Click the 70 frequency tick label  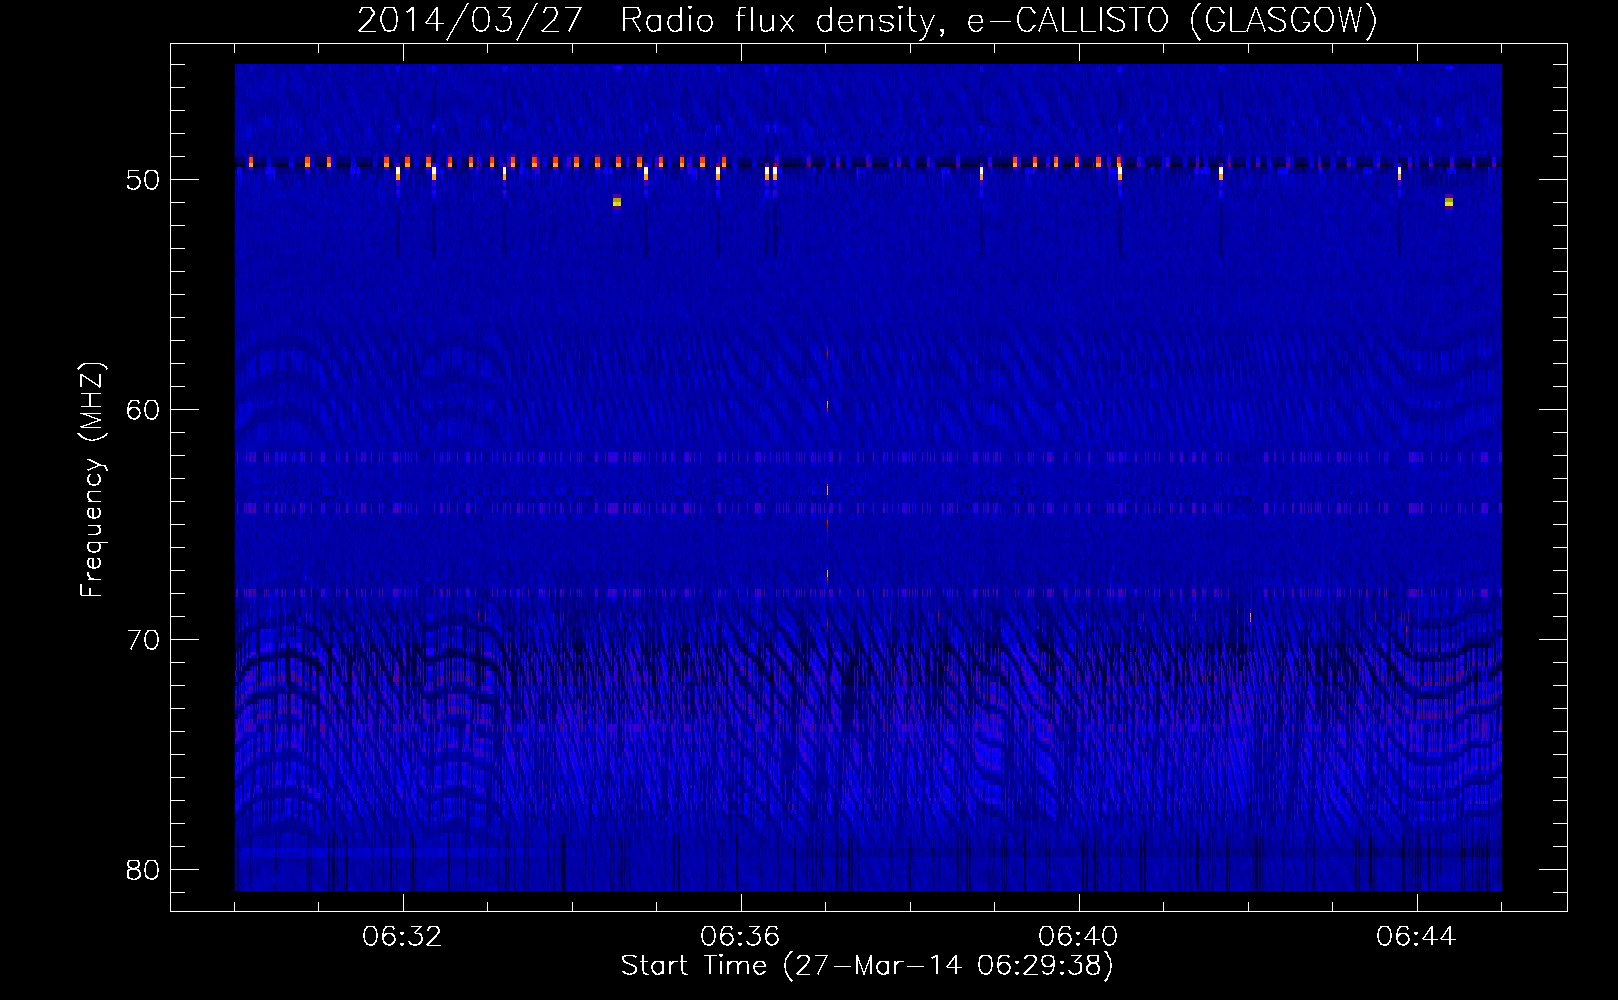[143, 640]
